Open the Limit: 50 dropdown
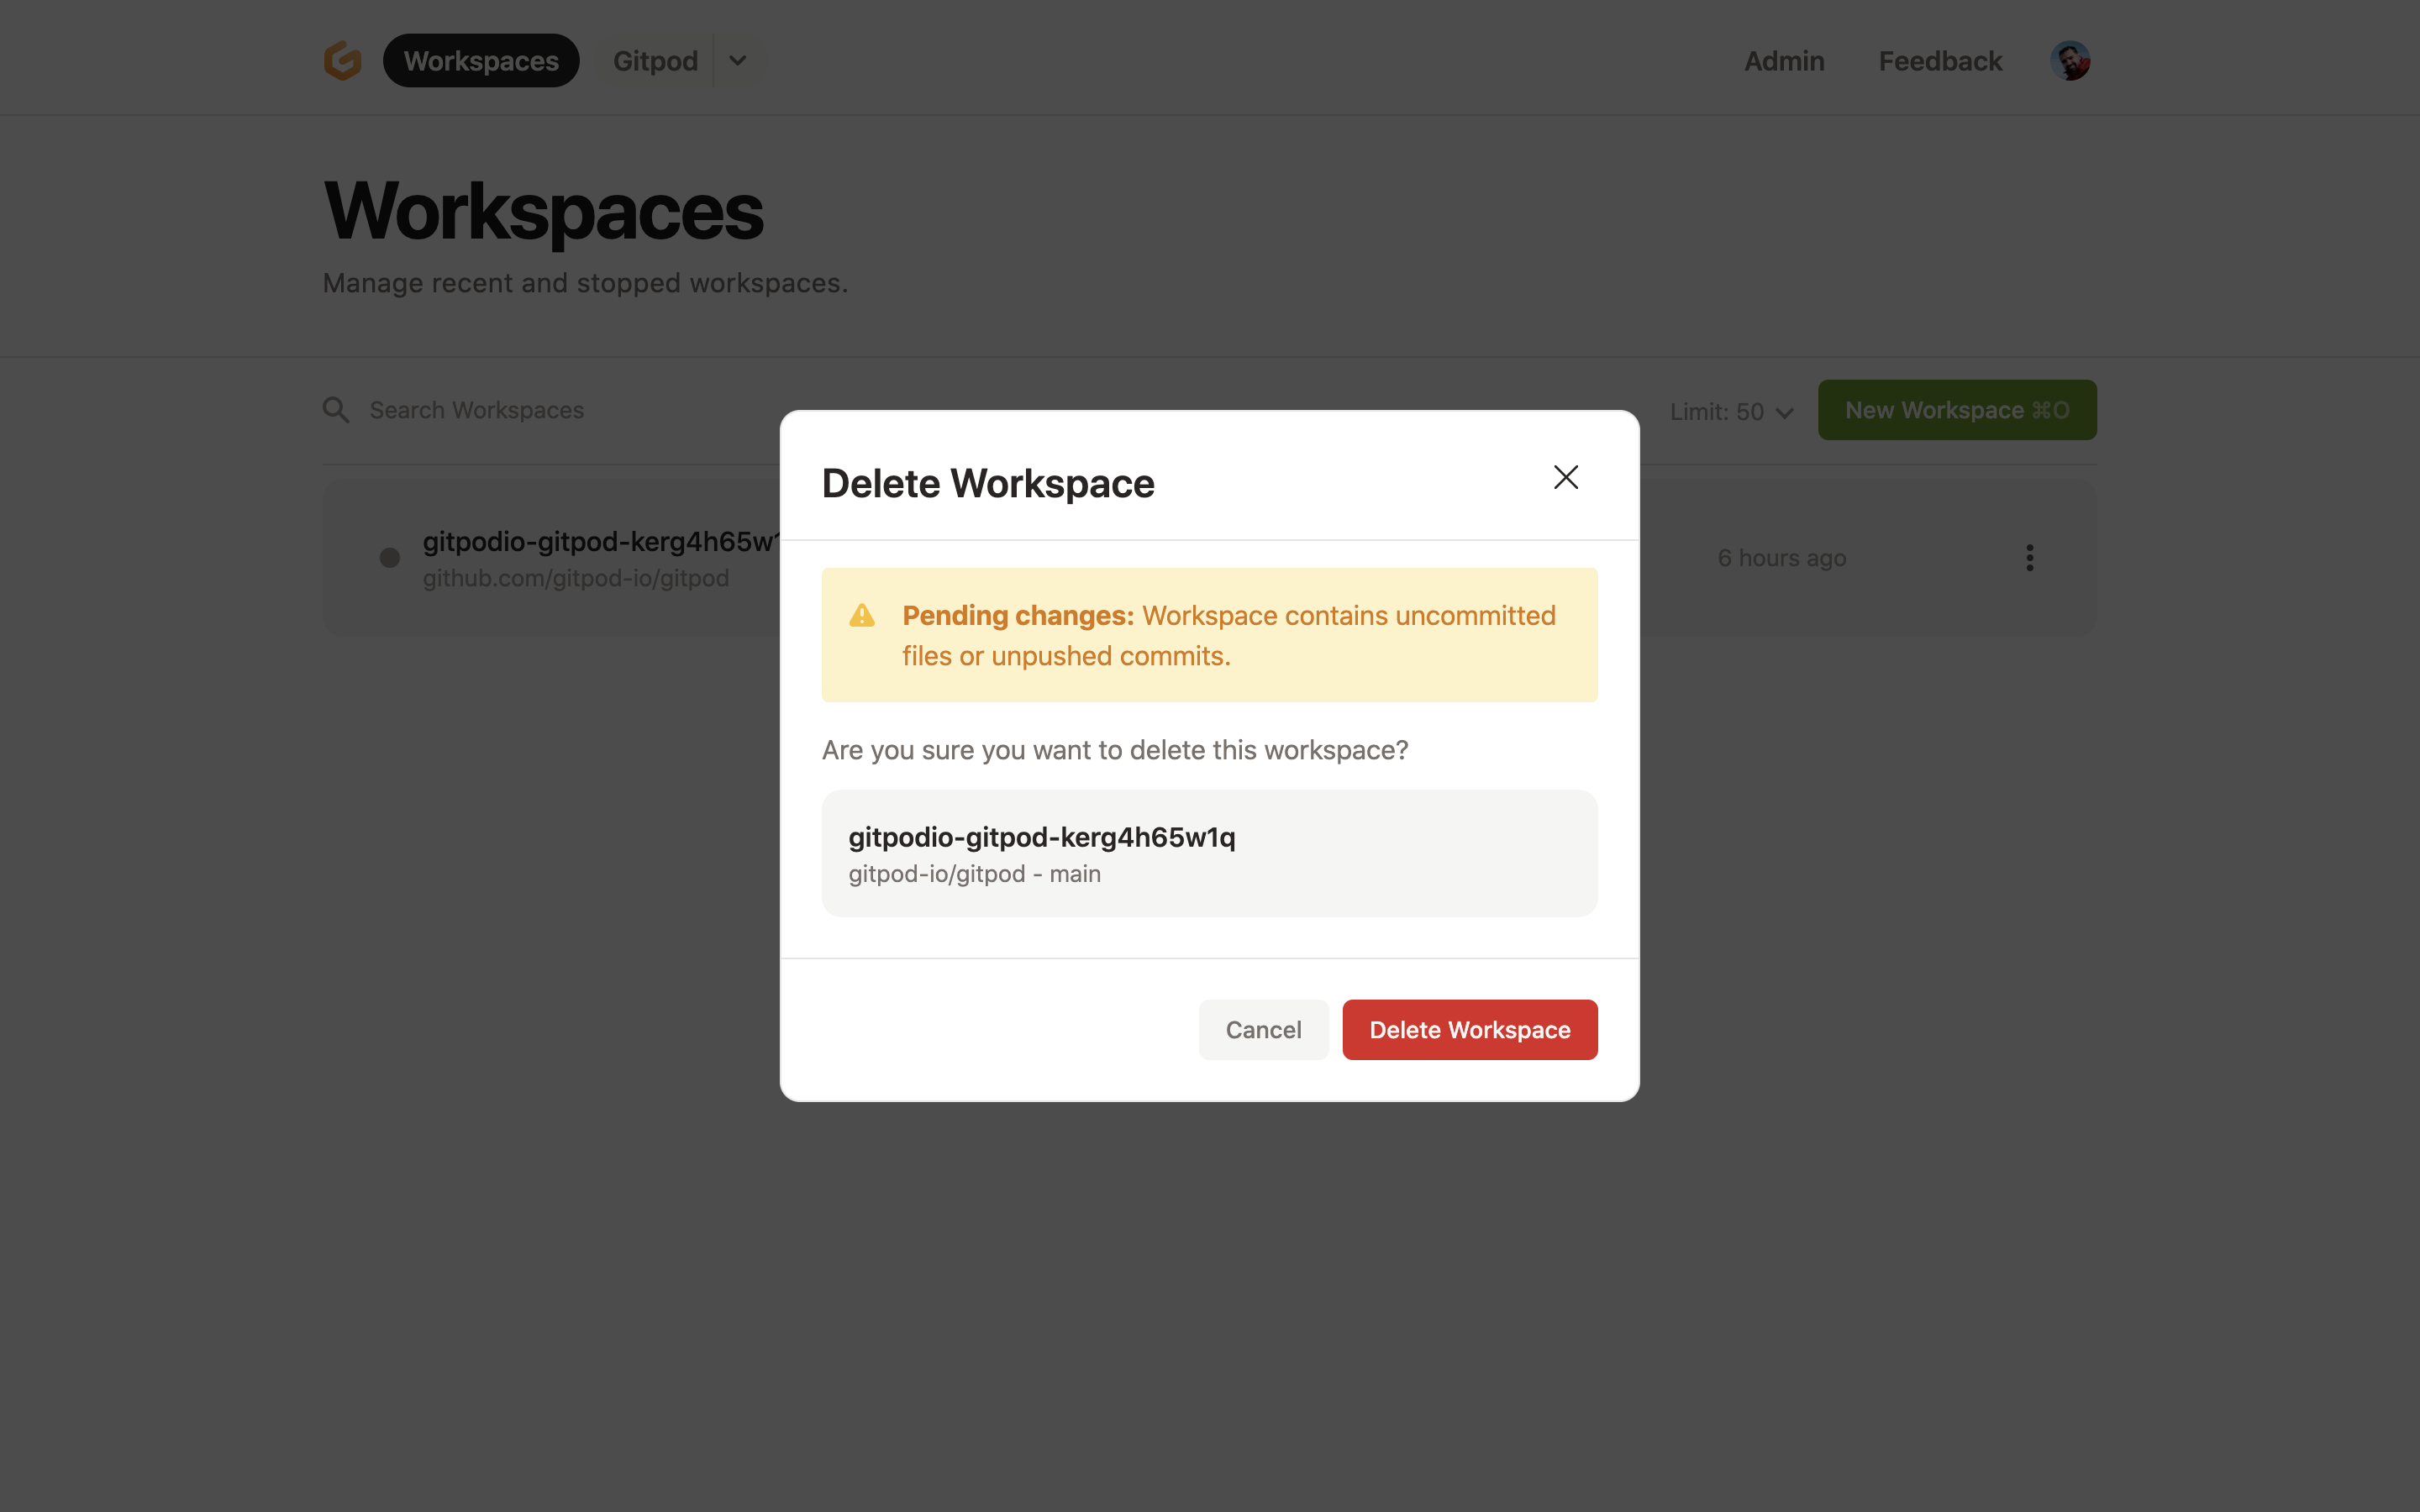Image resolution: width=2420 pixels, height=1512 pixels. (1731, 412)
